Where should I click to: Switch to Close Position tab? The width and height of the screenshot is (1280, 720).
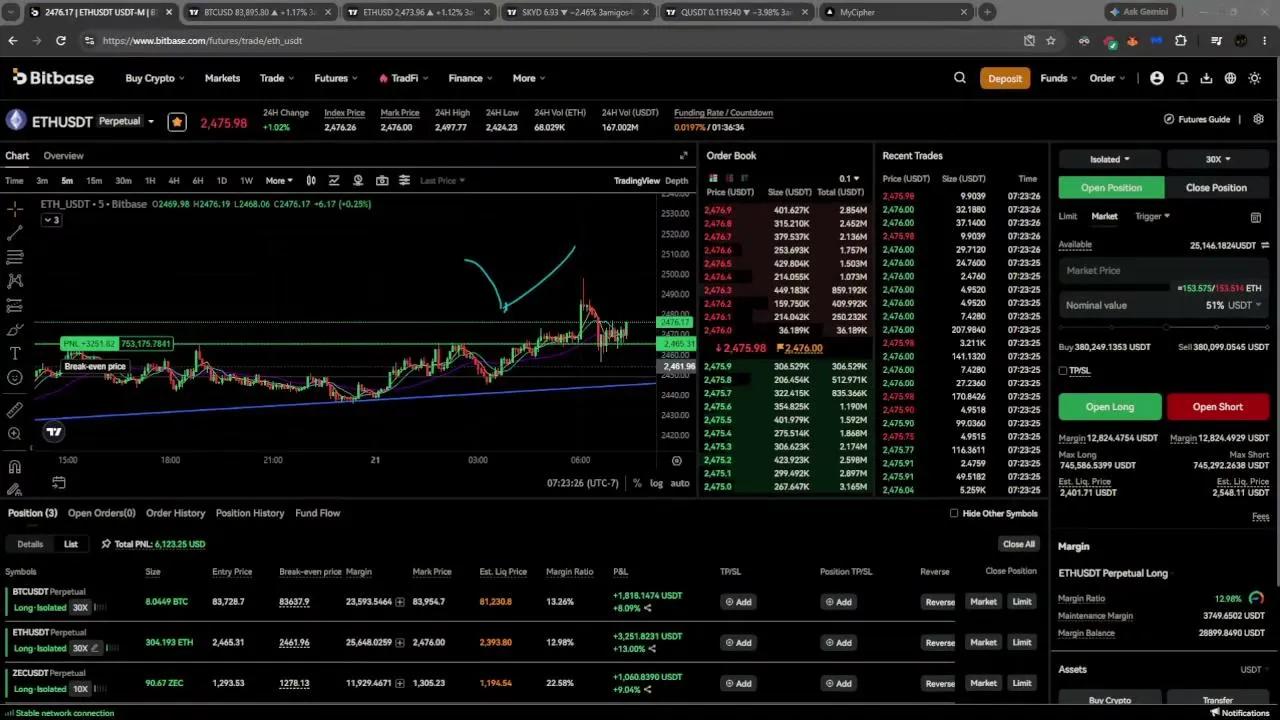[x=1216, y=188]
